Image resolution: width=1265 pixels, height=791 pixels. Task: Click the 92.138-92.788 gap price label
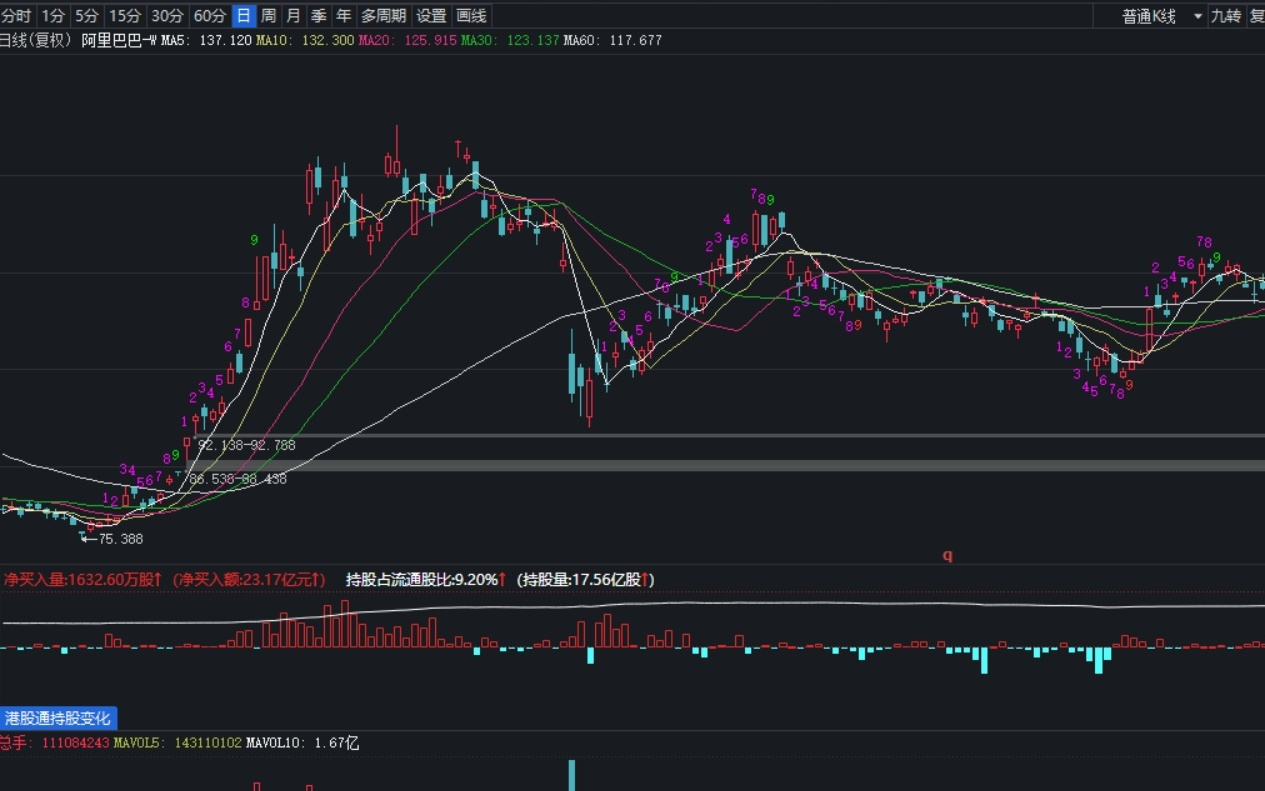(x=247, y=445)
